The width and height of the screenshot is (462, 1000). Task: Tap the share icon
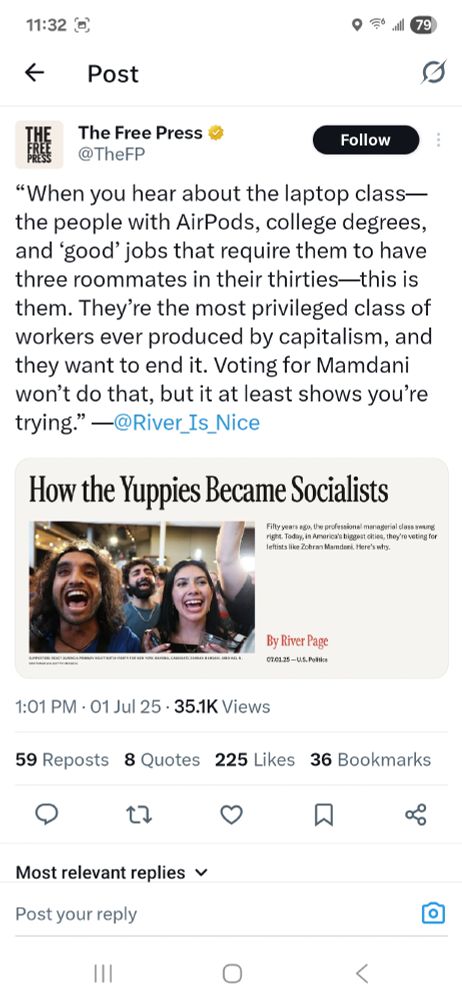[x=415, y=814]
